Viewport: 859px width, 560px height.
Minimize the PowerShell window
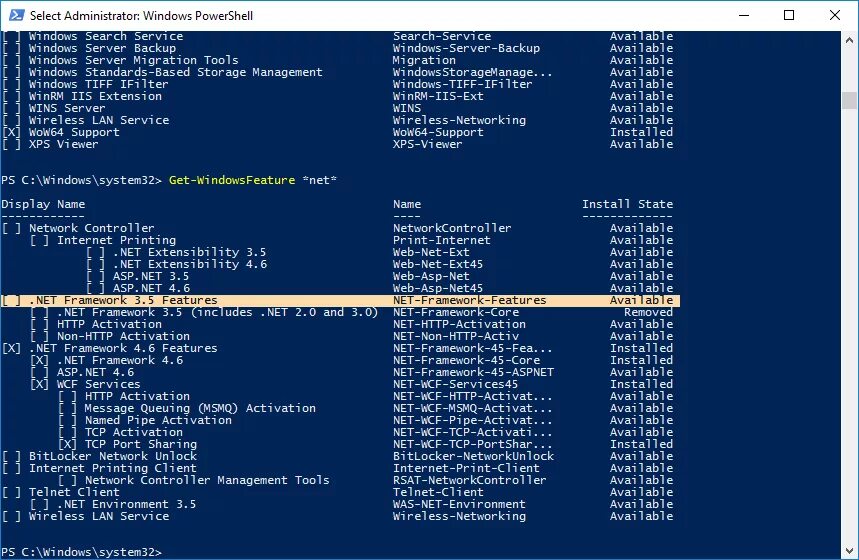[x=744, y=15]
